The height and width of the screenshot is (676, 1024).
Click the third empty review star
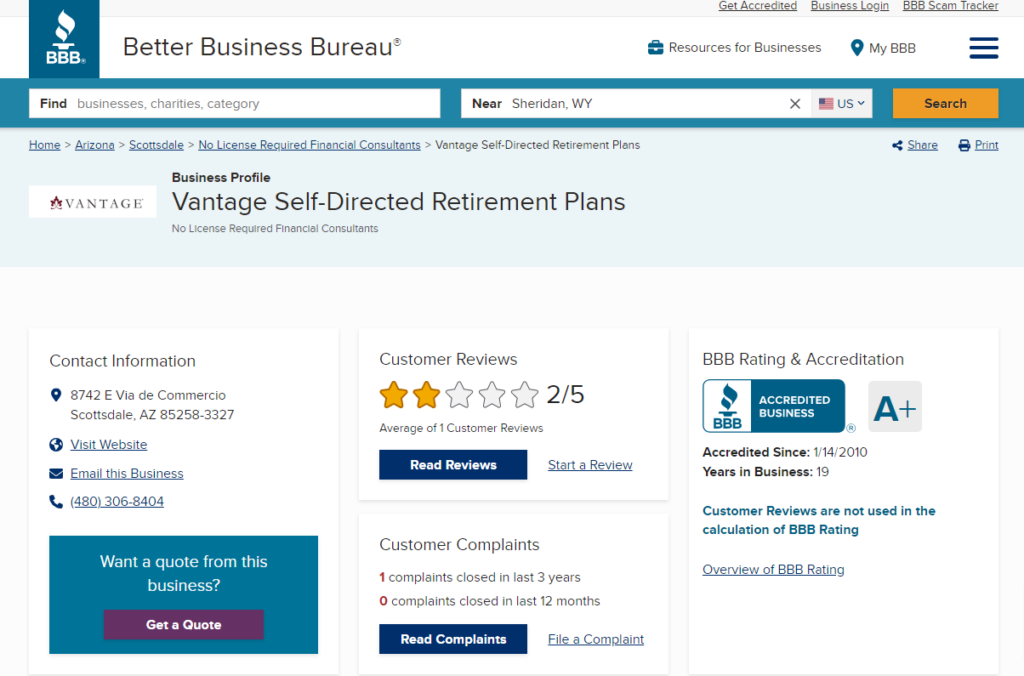click(459, 394)
